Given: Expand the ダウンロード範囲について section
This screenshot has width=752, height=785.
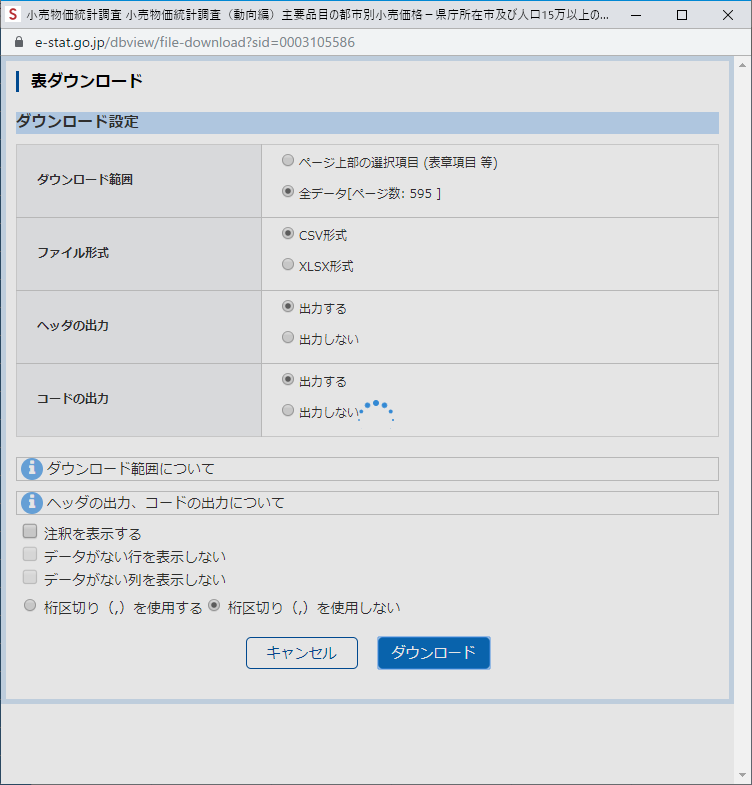Looking at the screenshot, I should [130, 469].
